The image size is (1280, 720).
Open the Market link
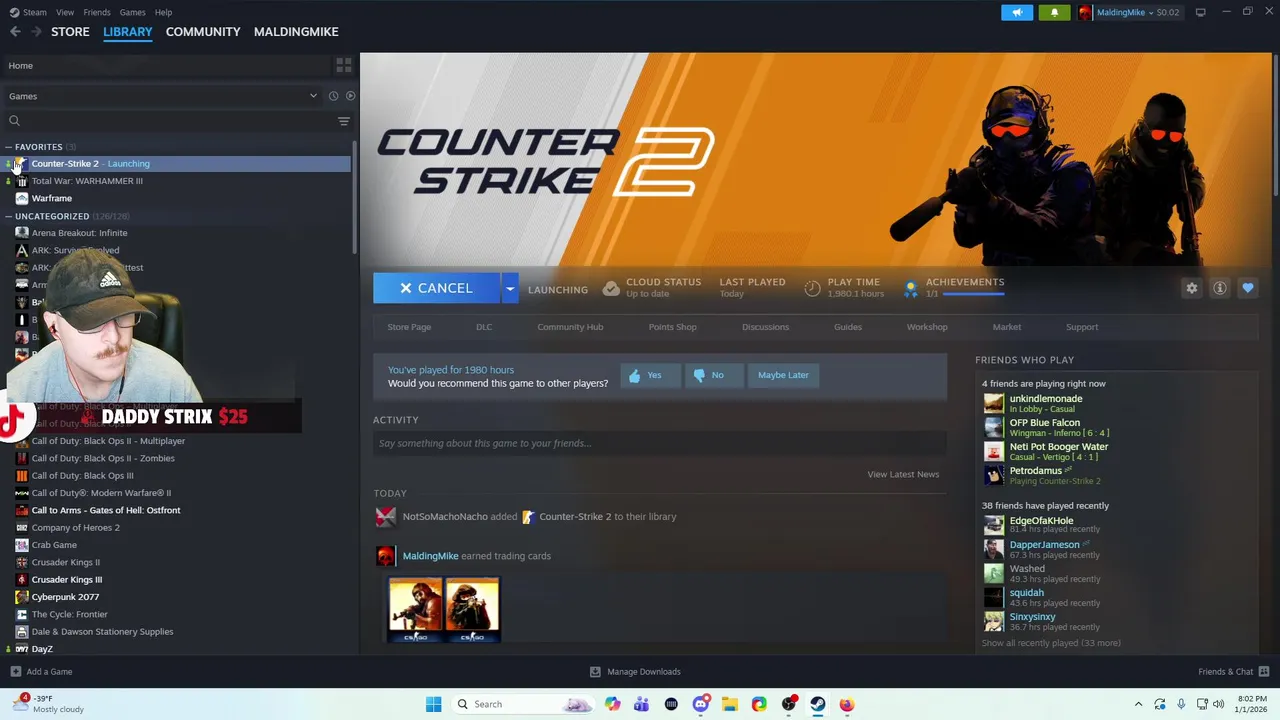[1007, 327]
